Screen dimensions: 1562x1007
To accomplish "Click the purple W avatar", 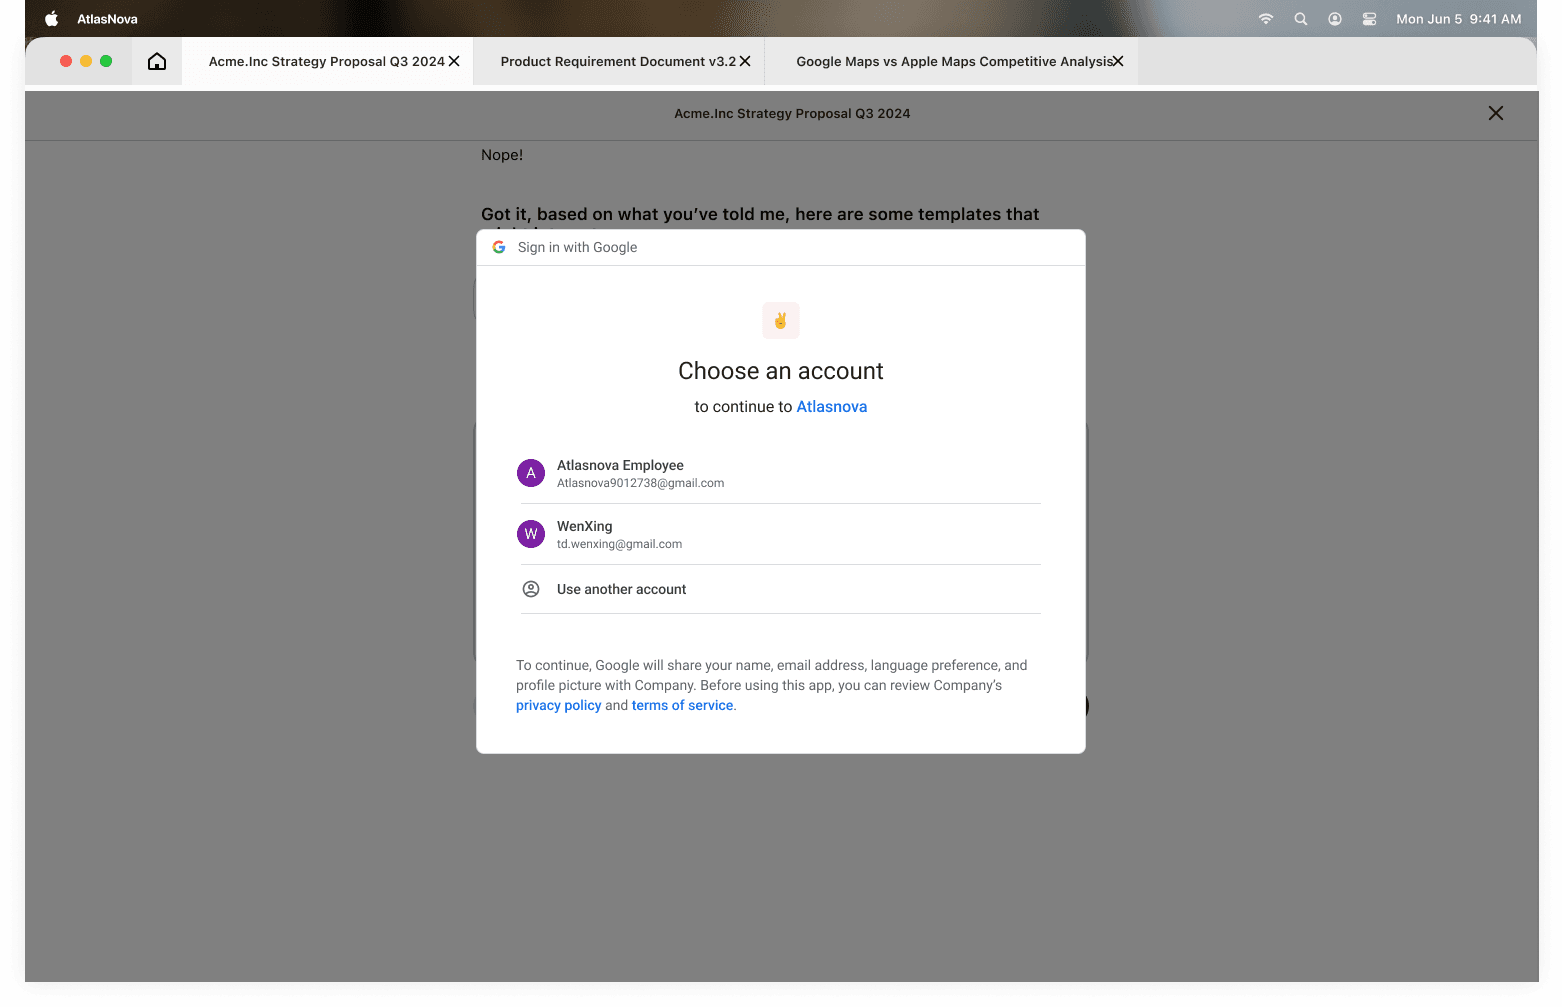I will 531,534.
